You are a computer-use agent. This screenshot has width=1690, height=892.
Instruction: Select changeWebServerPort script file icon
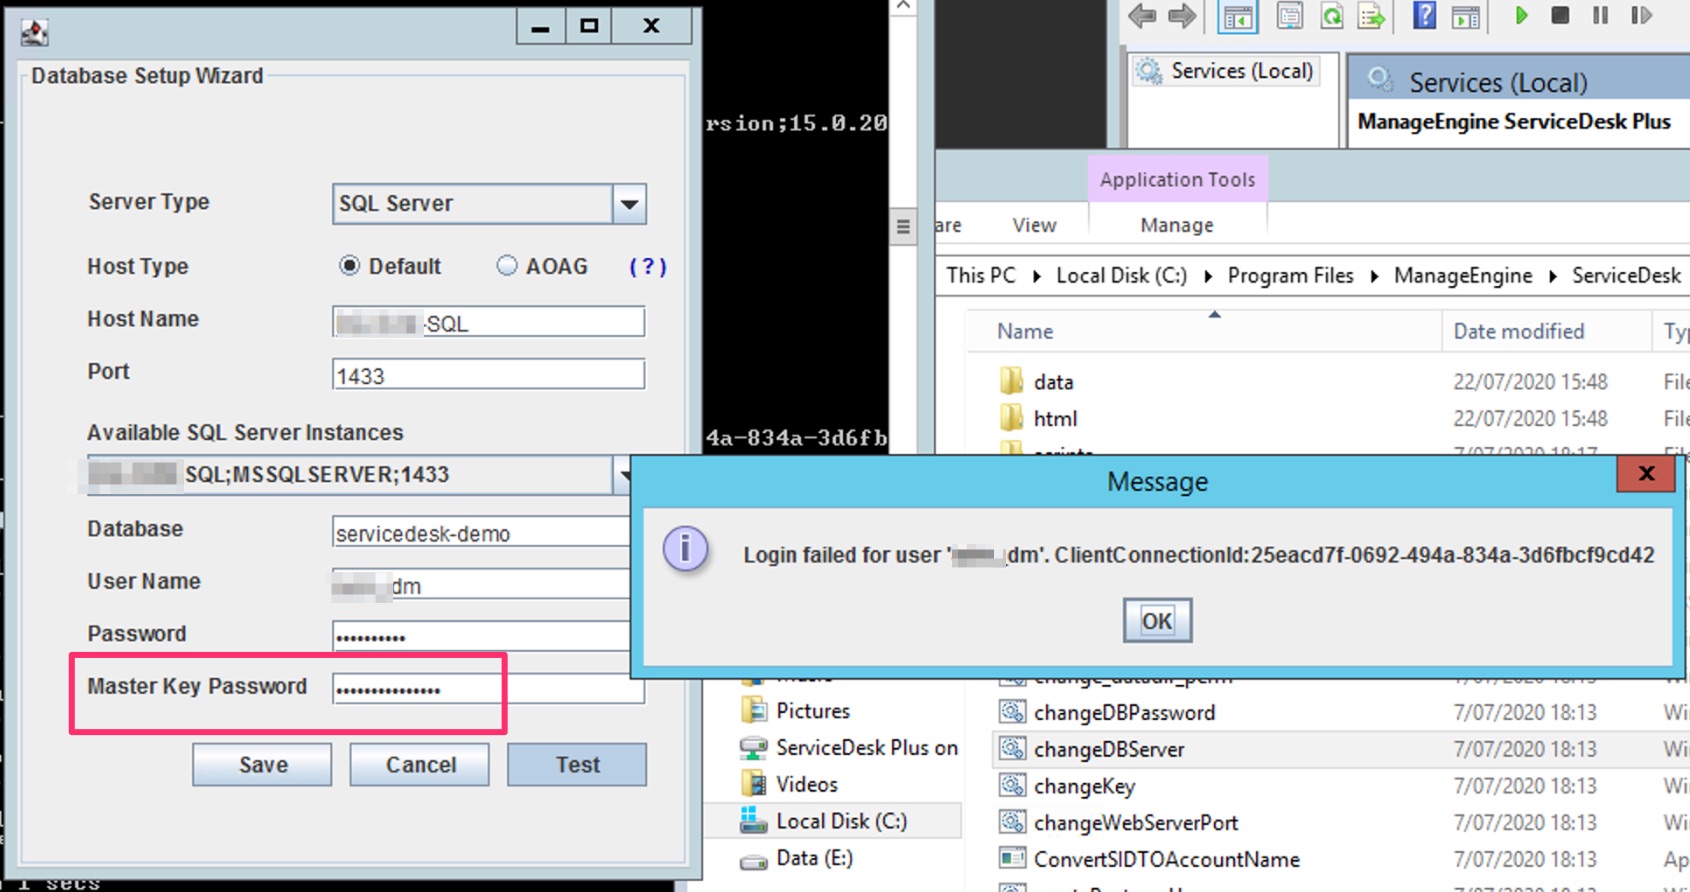pos(1012,822)
